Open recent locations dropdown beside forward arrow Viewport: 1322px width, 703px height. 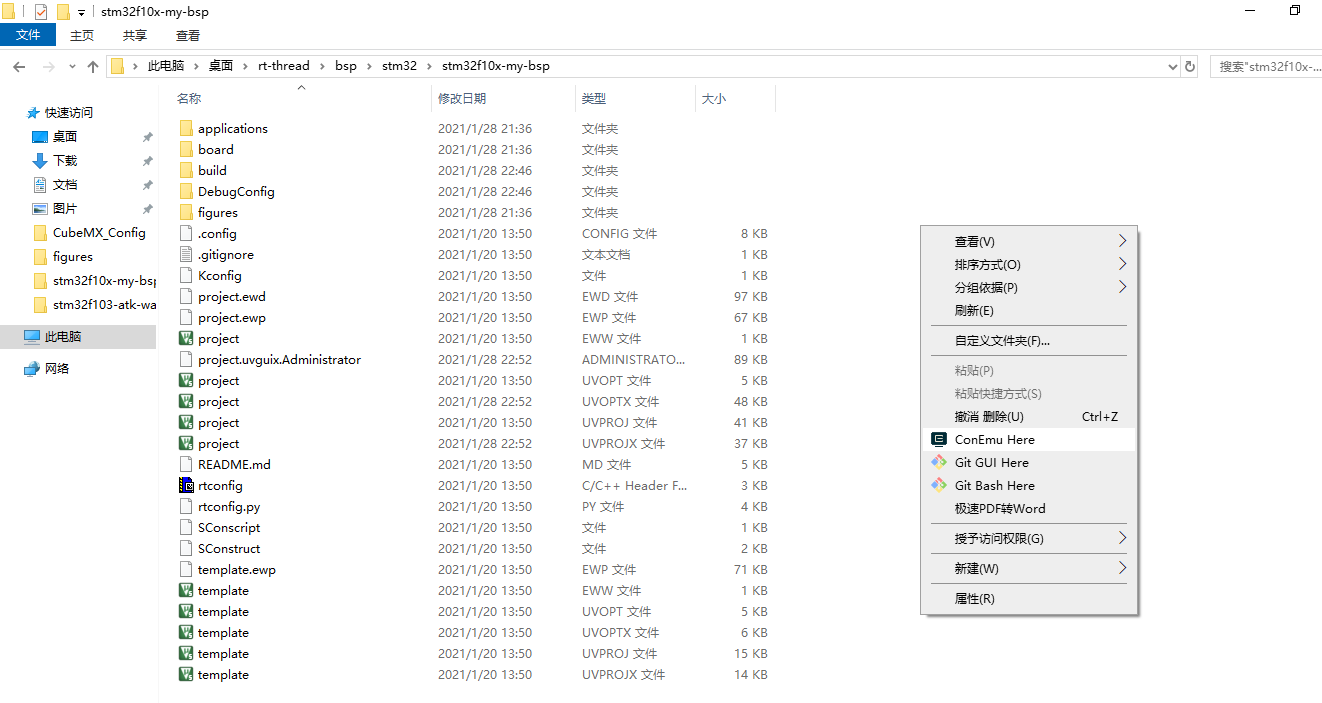pyautogui.click(x=72, y=66)
